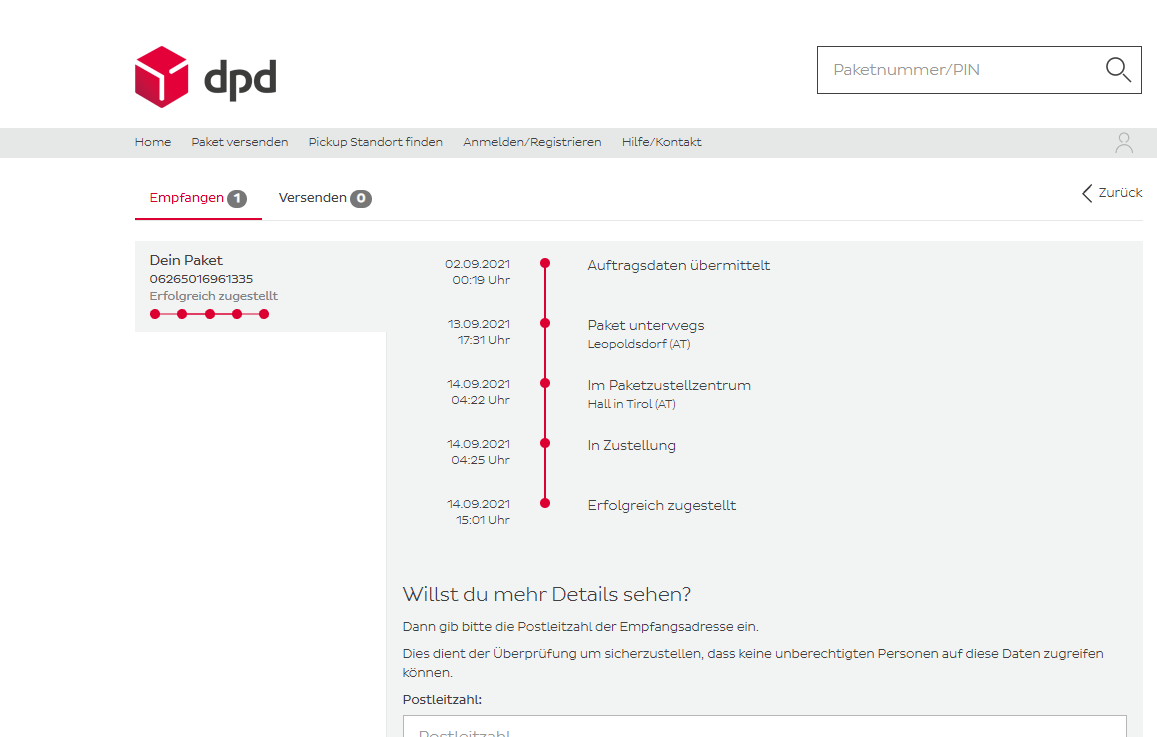Click the magnifying glass search icon
This screenshot has height=737, width=1157.
(x=1117, y=70)
